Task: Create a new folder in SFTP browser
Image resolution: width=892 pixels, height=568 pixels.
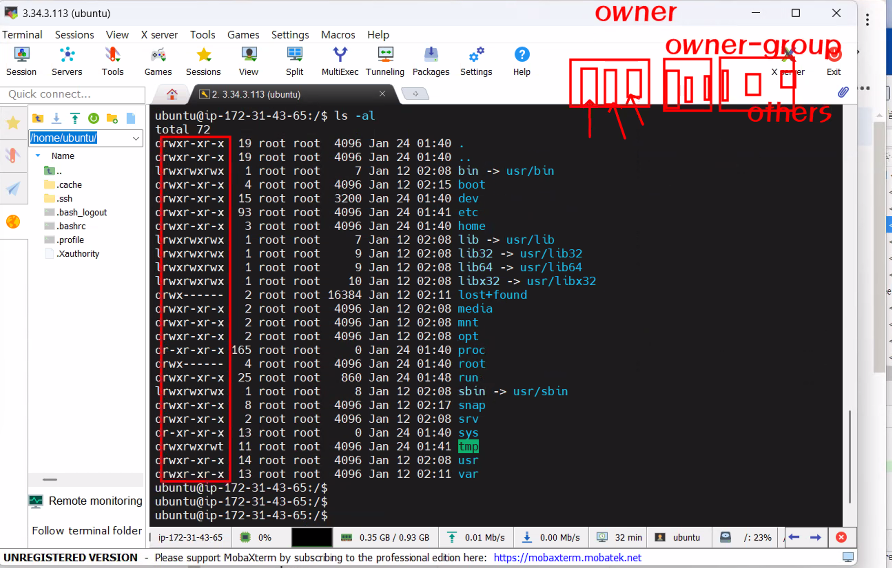Action: click(113, 118)
